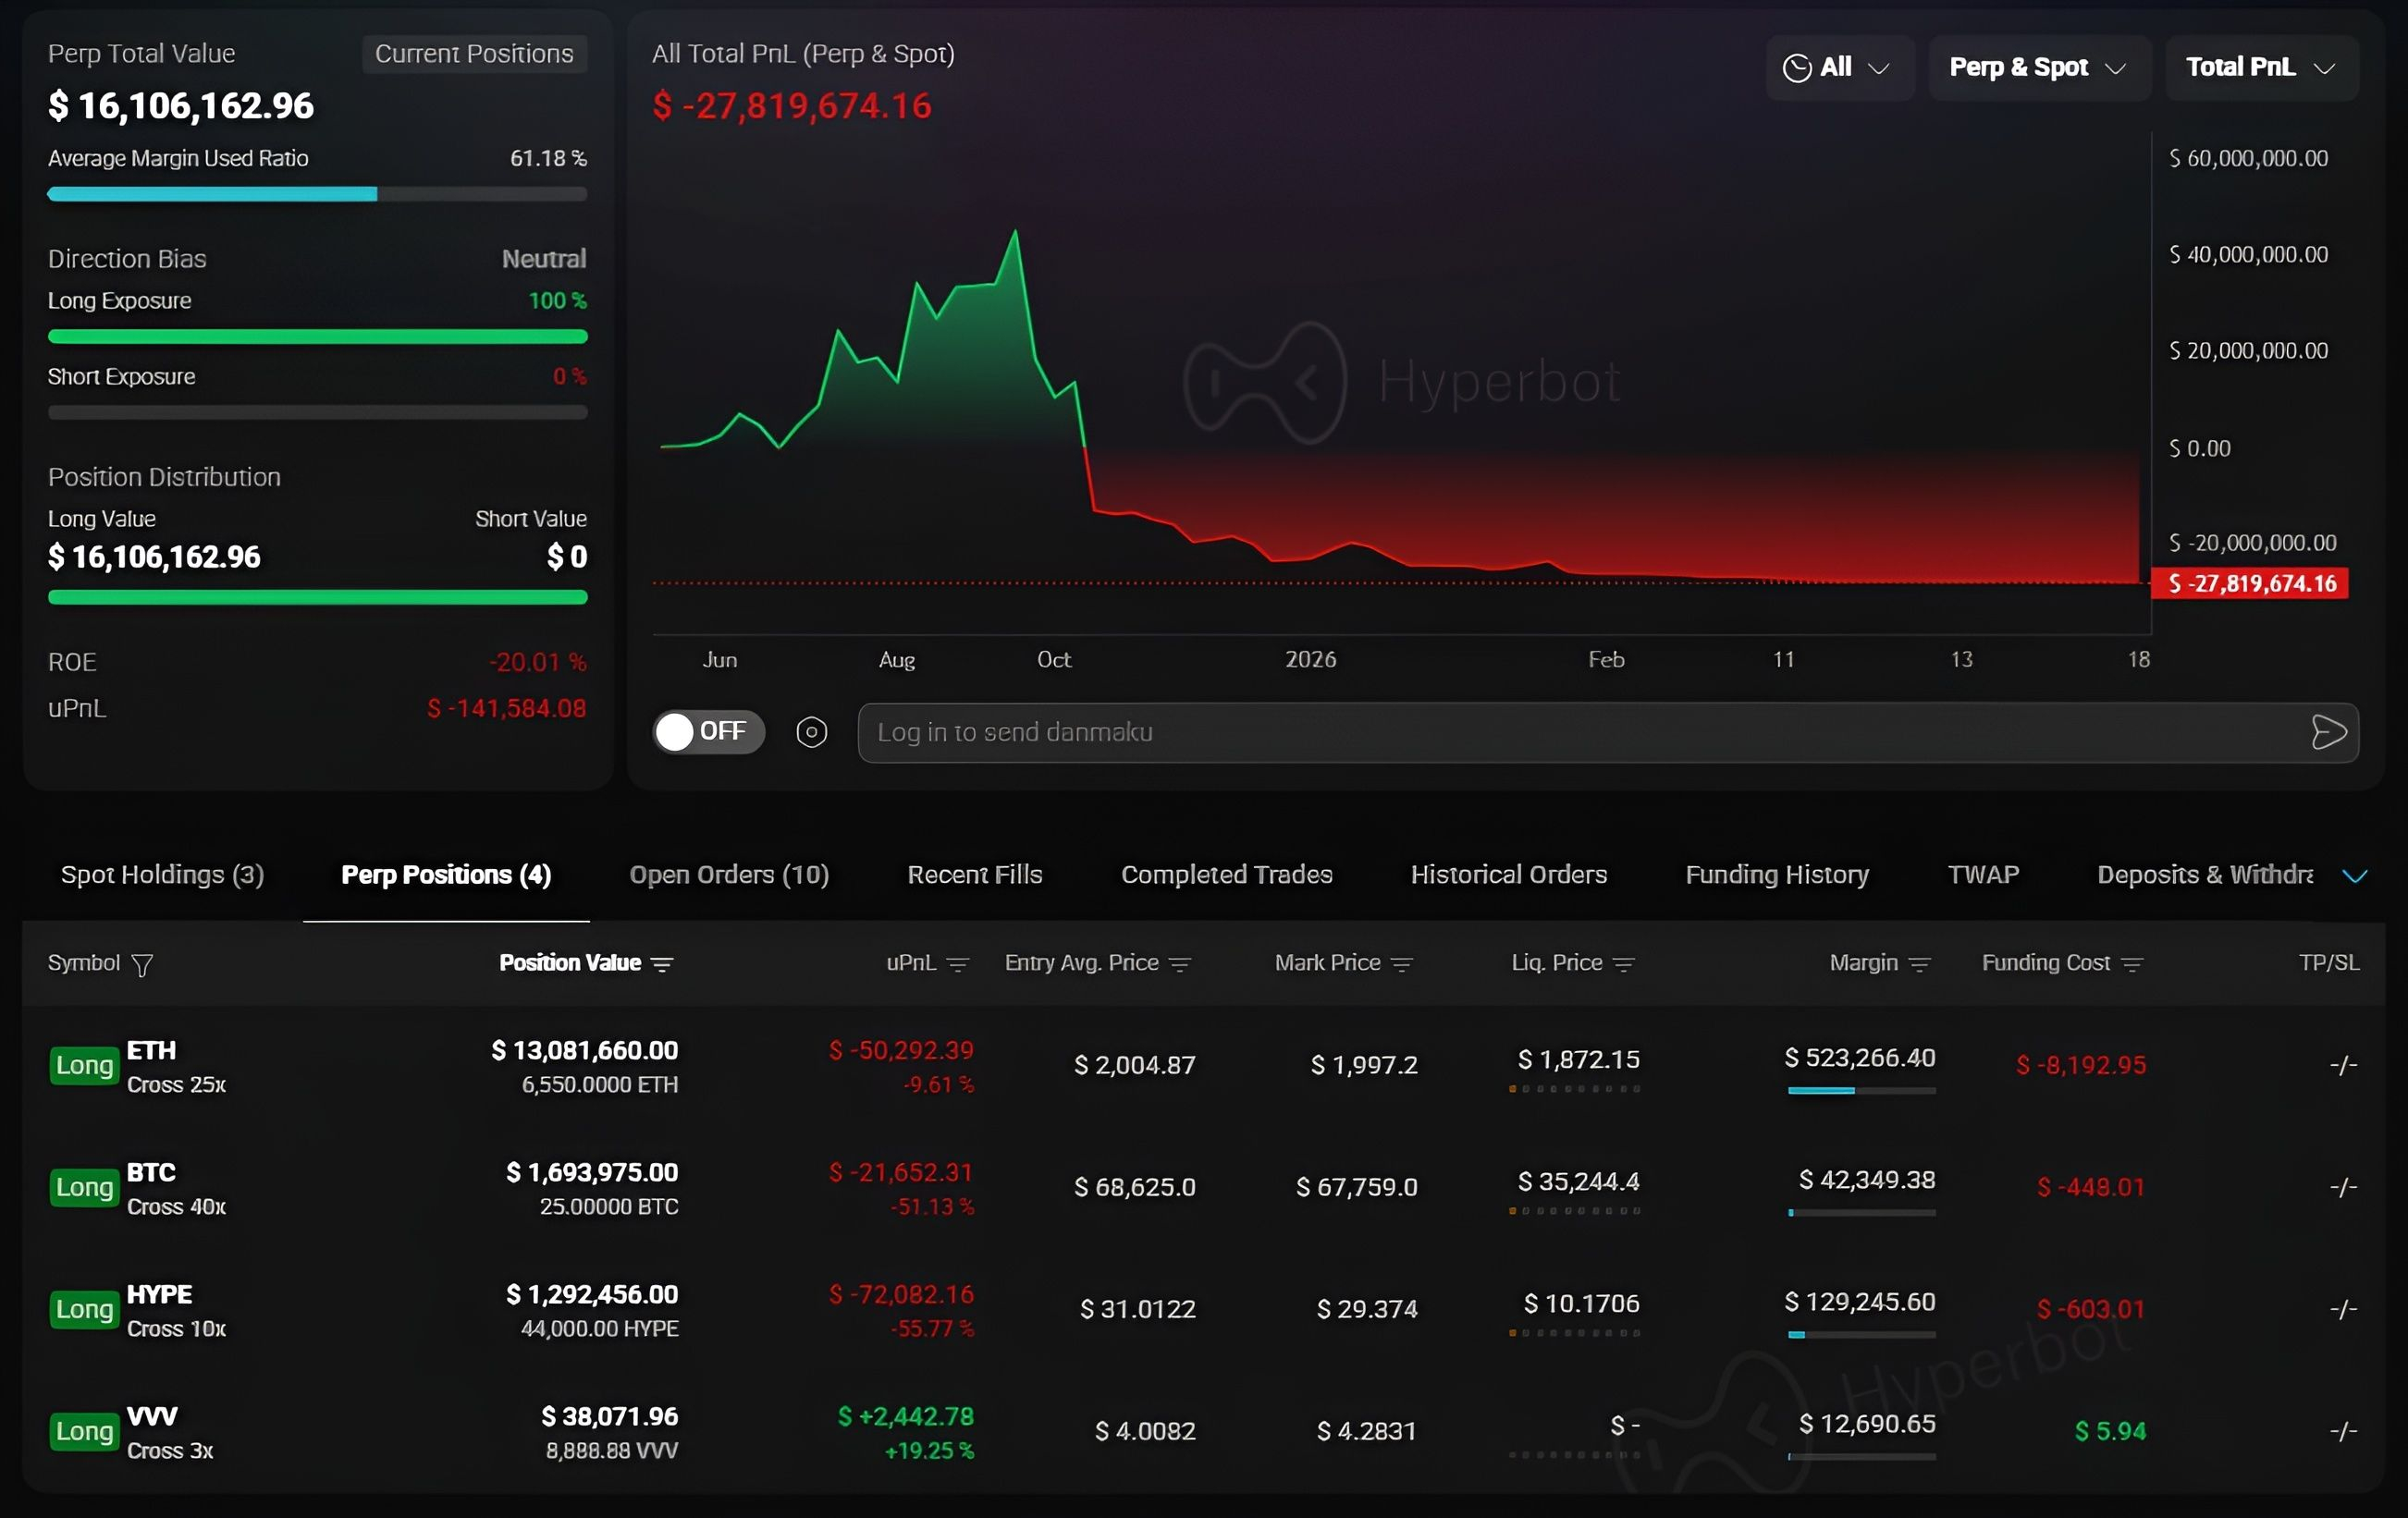Click ETH funding cost $ -8,192.95

[x=2080, y=1066]
